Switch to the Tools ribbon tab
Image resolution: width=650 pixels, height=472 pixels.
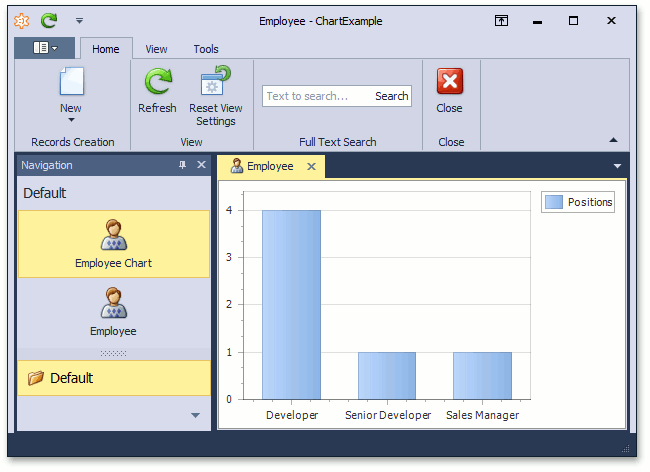point(206,49)
